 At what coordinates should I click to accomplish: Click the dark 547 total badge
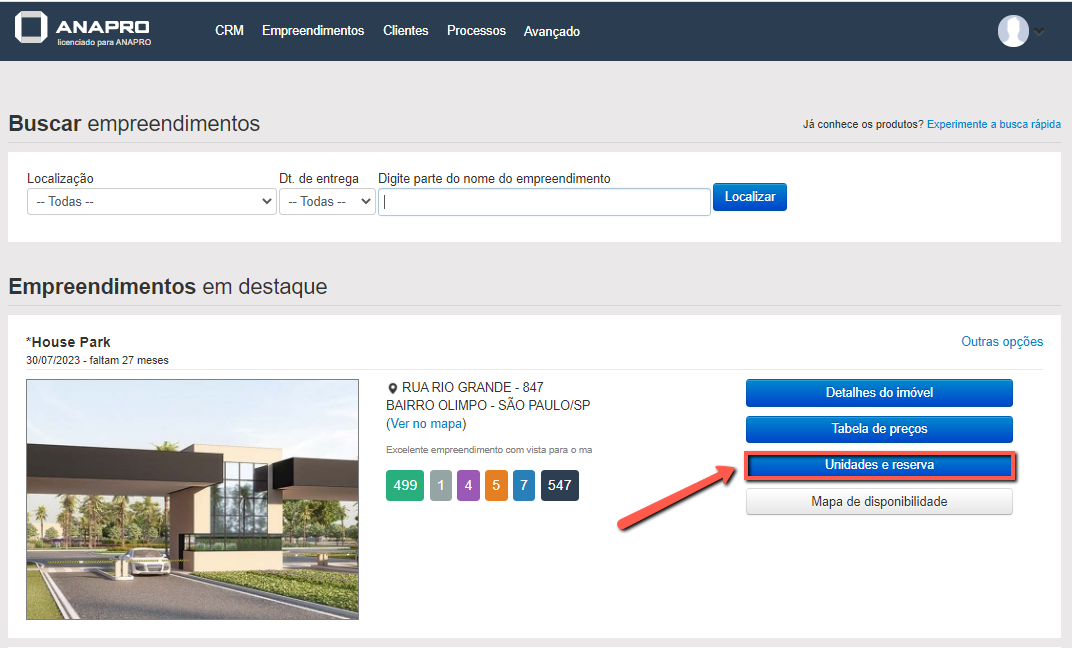(560, 486)
